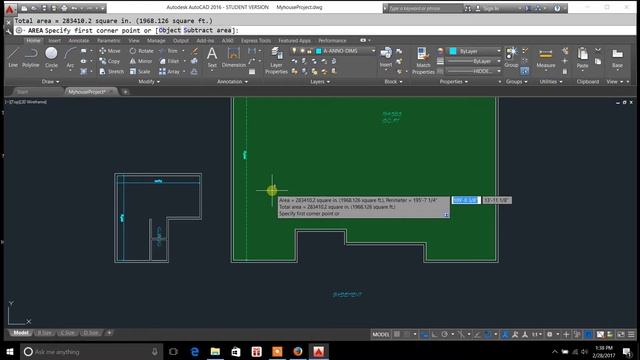Toggle clean screen in status bar
This screenshot has height=360, width=640.
(621, 334)
